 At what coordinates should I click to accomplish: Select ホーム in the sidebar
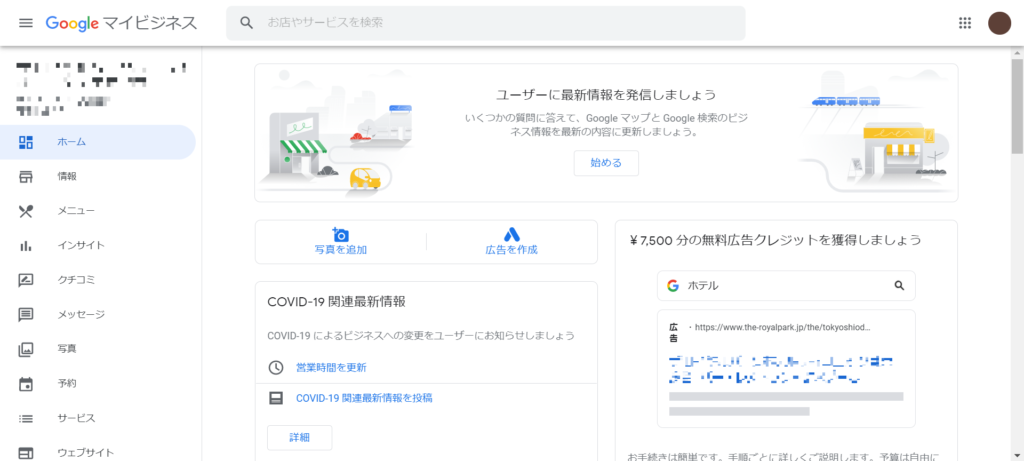[x=98, y=142]
